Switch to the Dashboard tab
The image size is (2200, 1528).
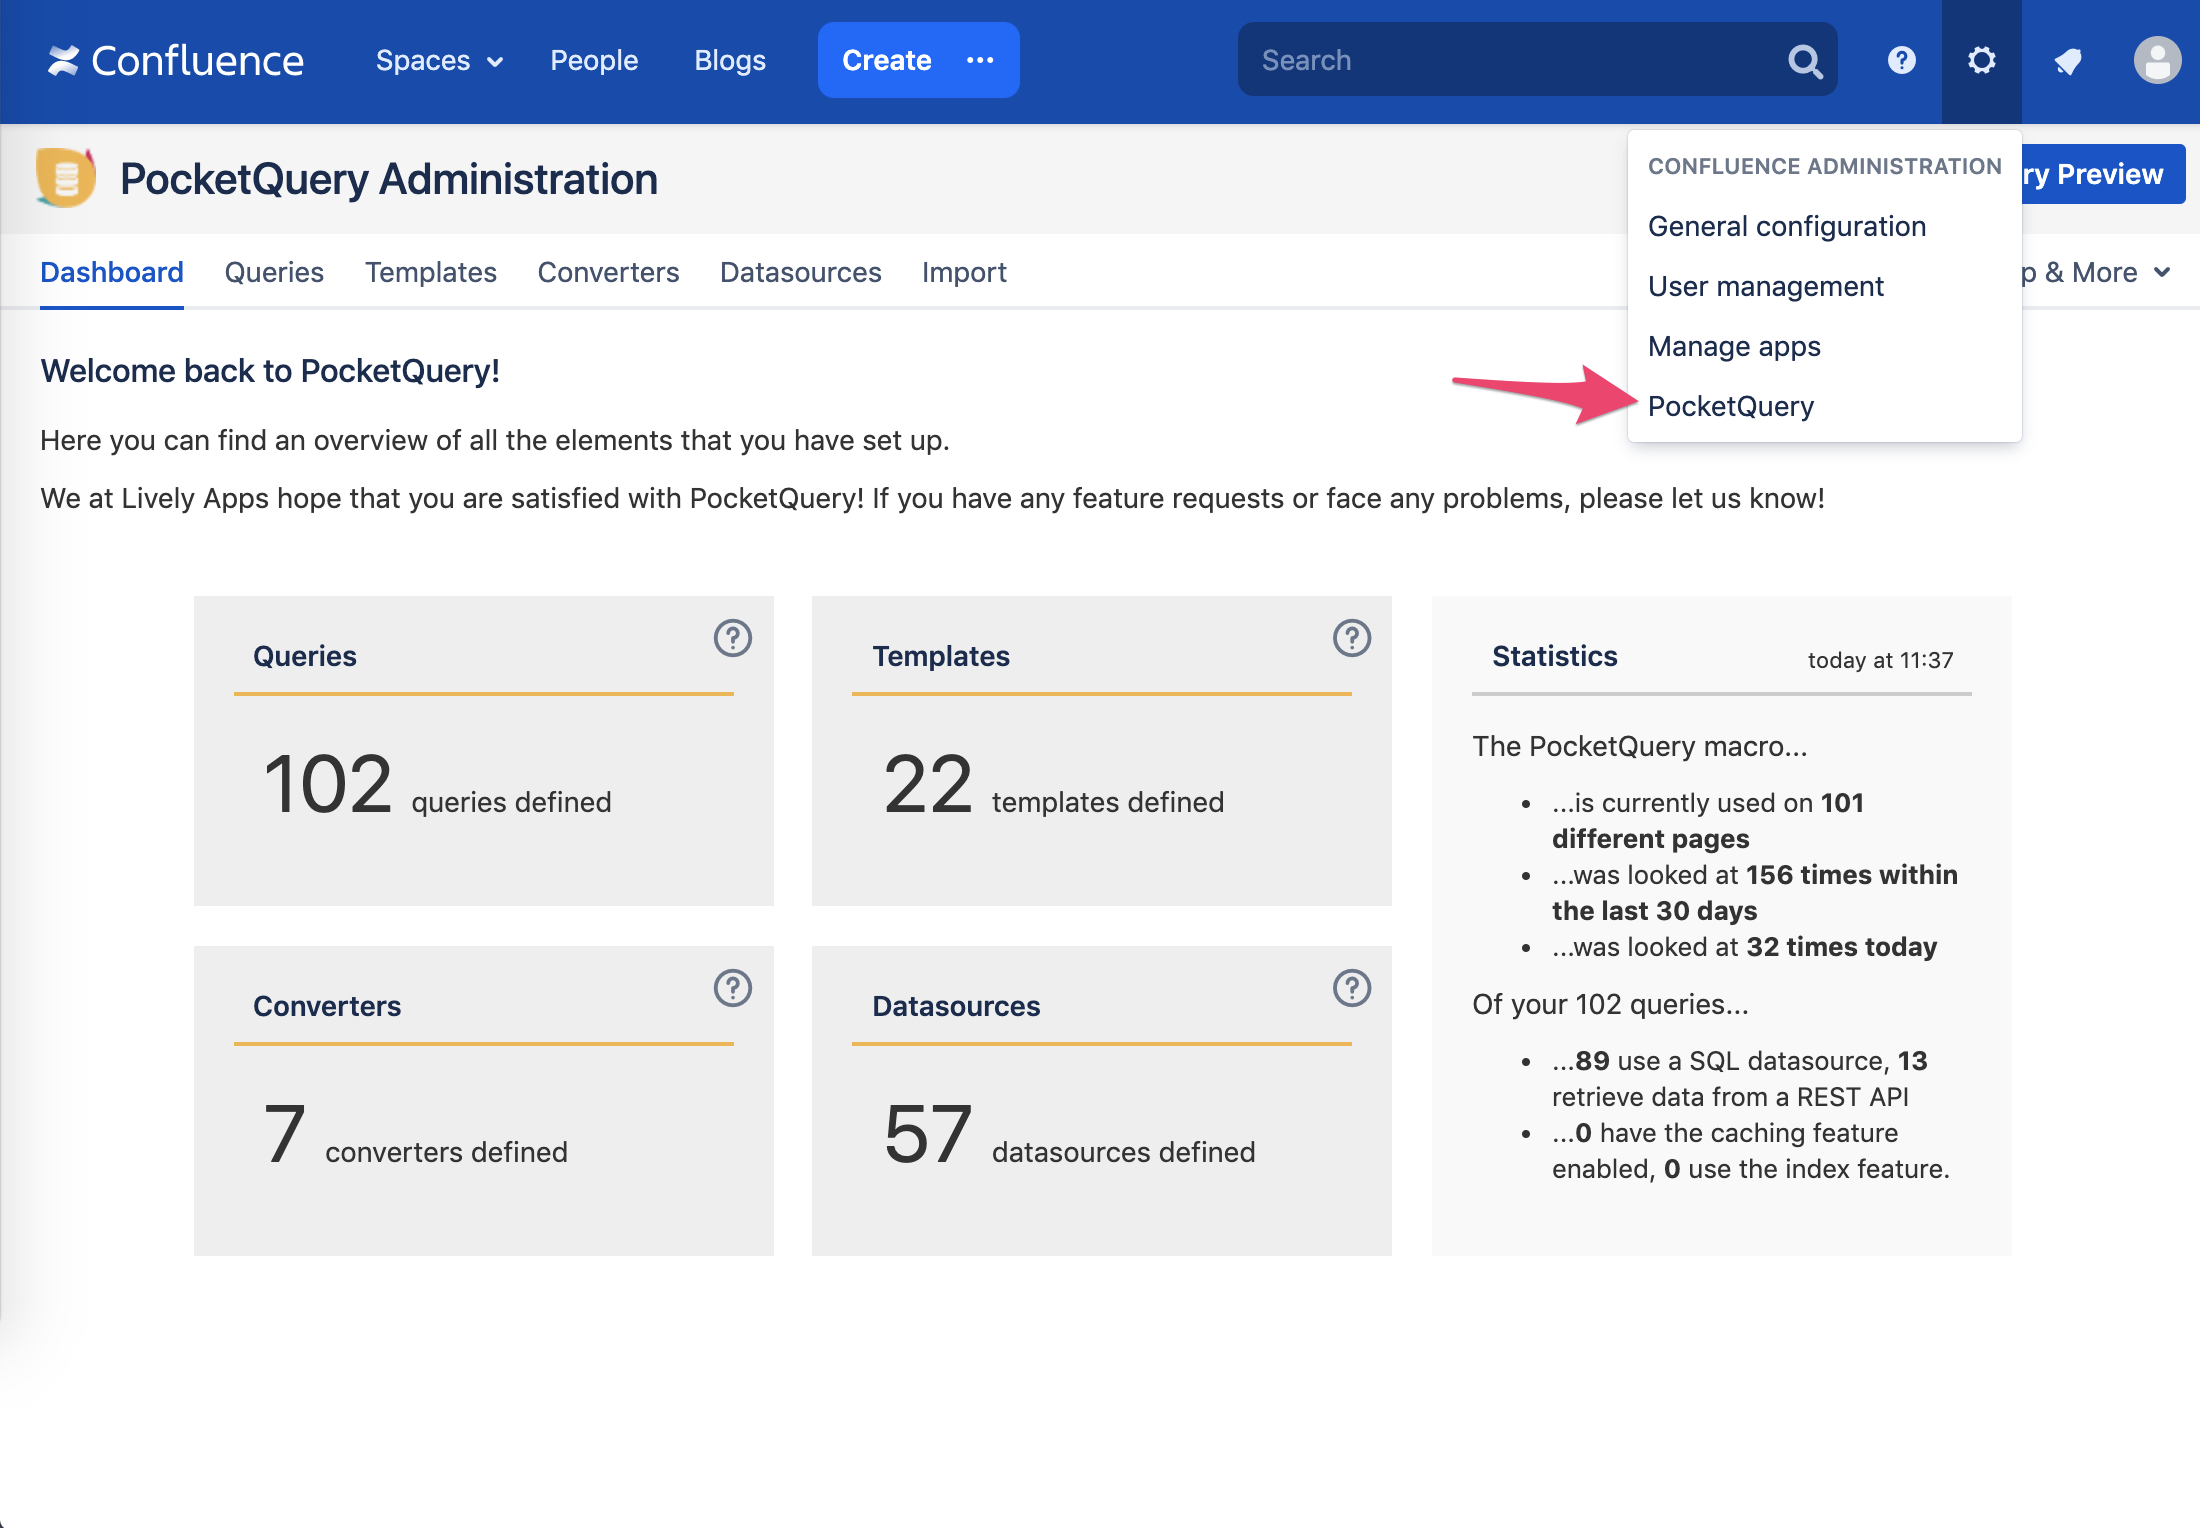[112, 272]
